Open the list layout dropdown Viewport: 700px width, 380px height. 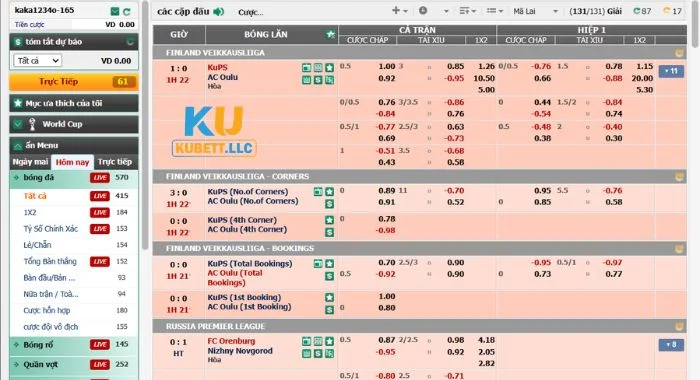tap(495, 10)
